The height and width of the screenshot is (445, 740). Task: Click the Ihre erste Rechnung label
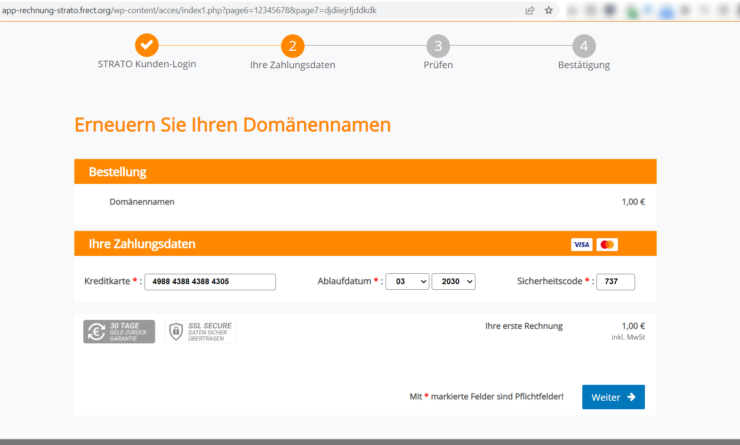pyautogui.click(x=524, y=326)
